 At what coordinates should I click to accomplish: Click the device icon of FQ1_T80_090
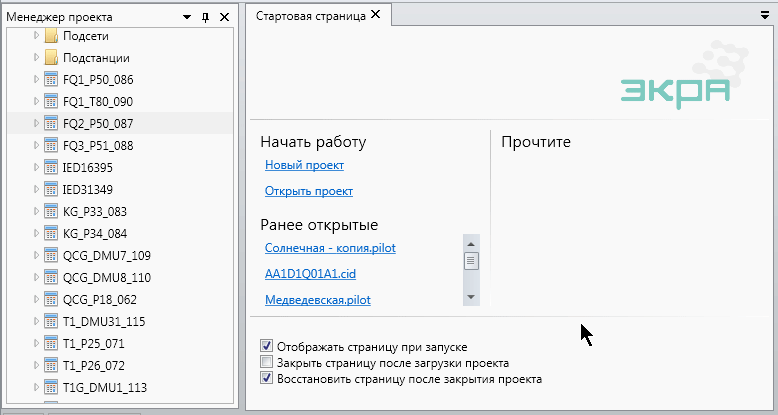tap(51, 101)
